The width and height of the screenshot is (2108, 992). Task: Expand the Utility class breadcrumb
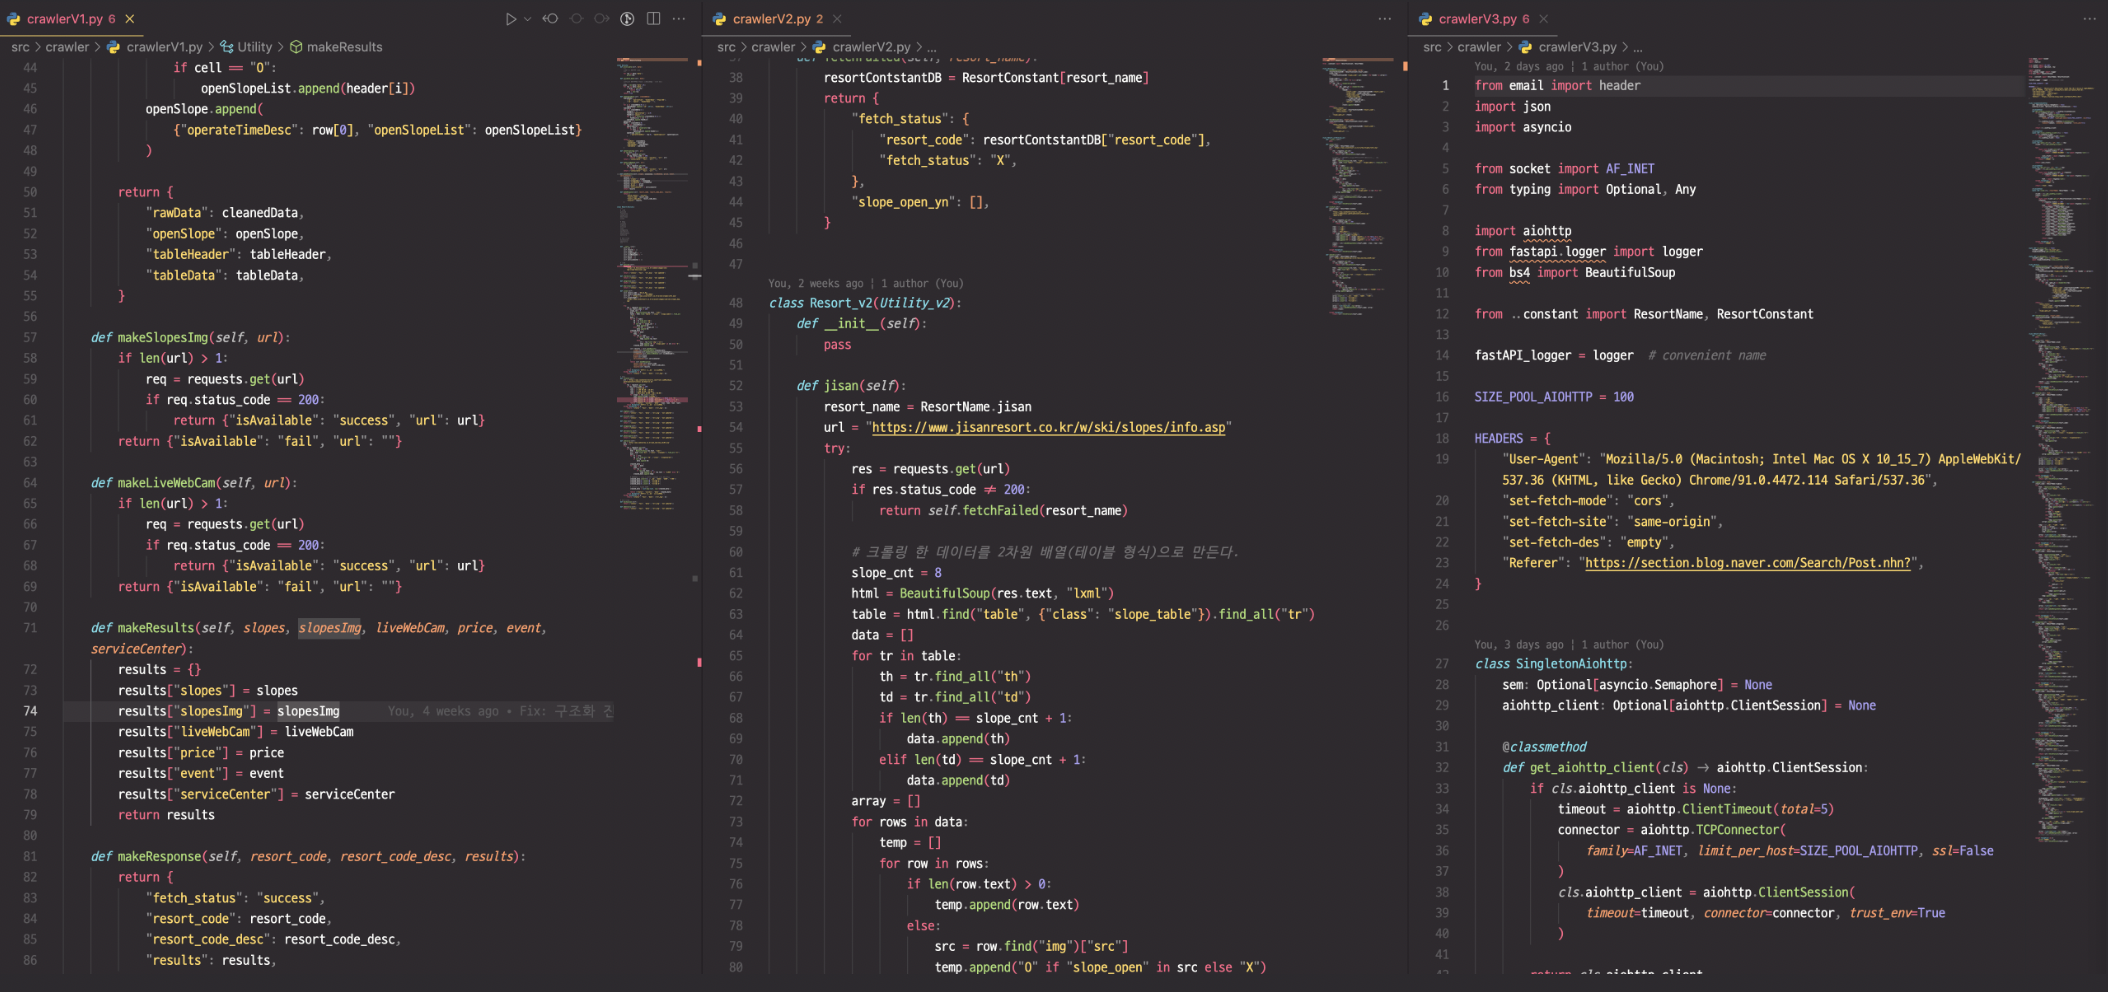coord(254,47)
